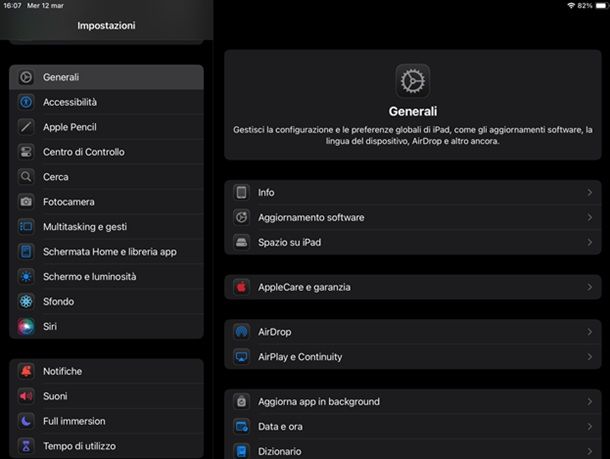Click the Tempo di utilizzo hourglass icon

26,446
